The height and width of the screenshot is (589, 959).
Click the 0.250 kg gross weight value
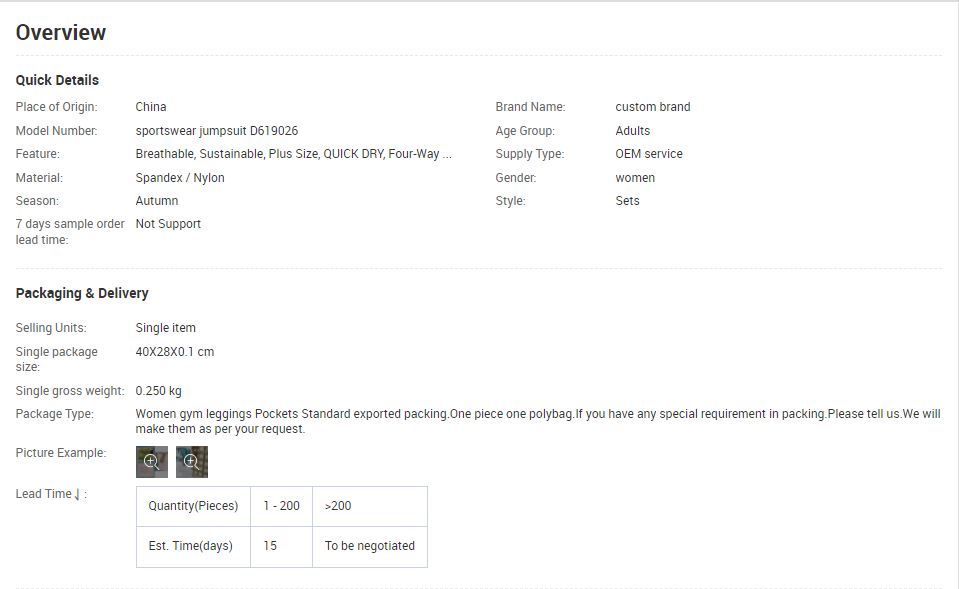[158, 391]
